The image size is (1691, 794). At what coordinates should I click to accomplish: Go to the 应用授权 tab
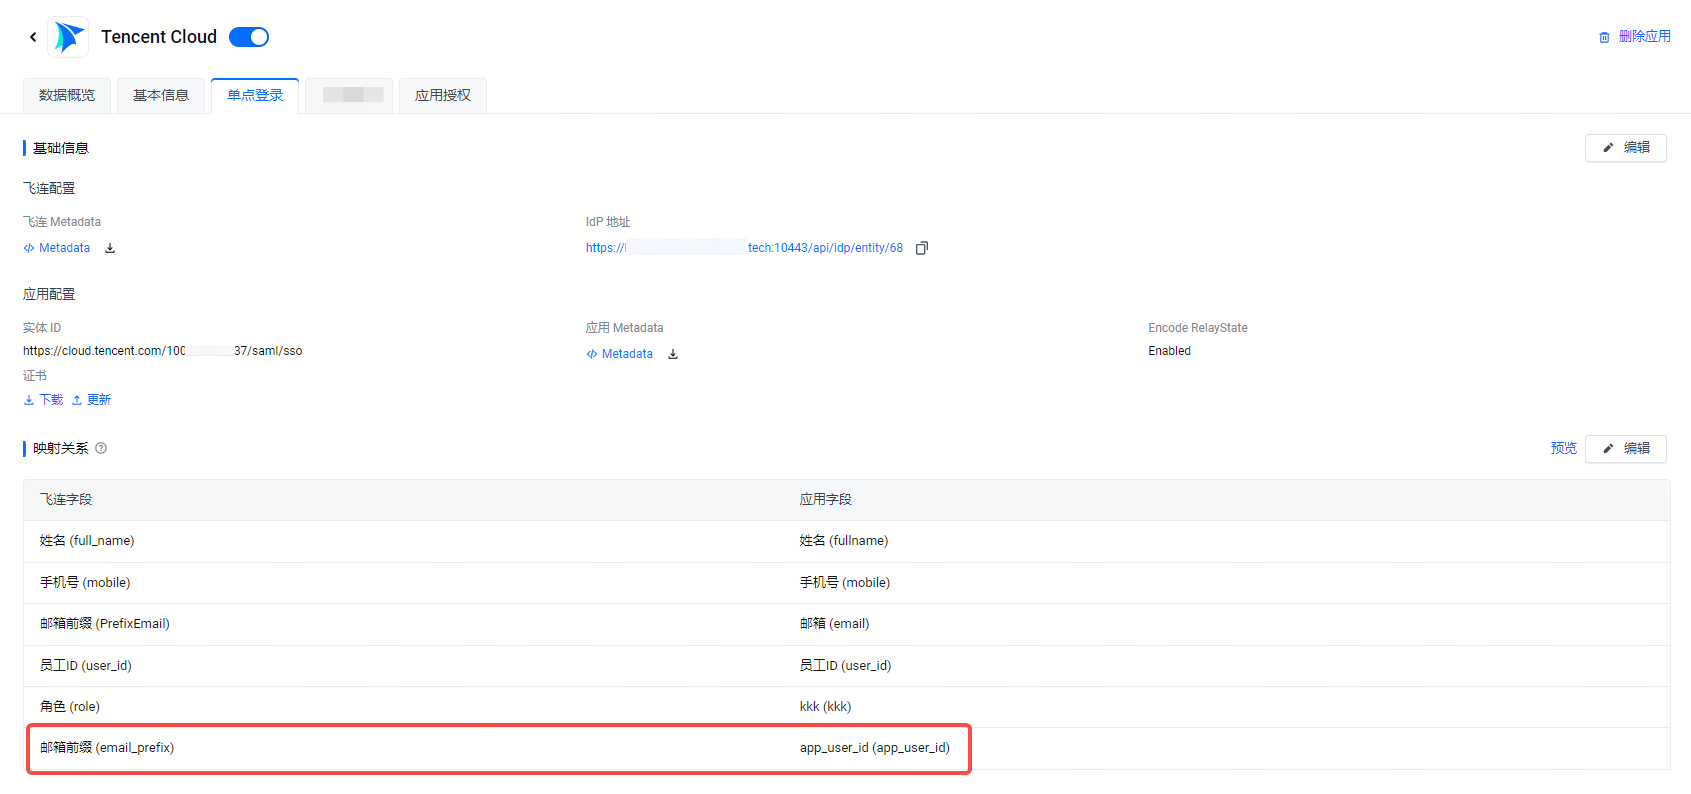443,95
